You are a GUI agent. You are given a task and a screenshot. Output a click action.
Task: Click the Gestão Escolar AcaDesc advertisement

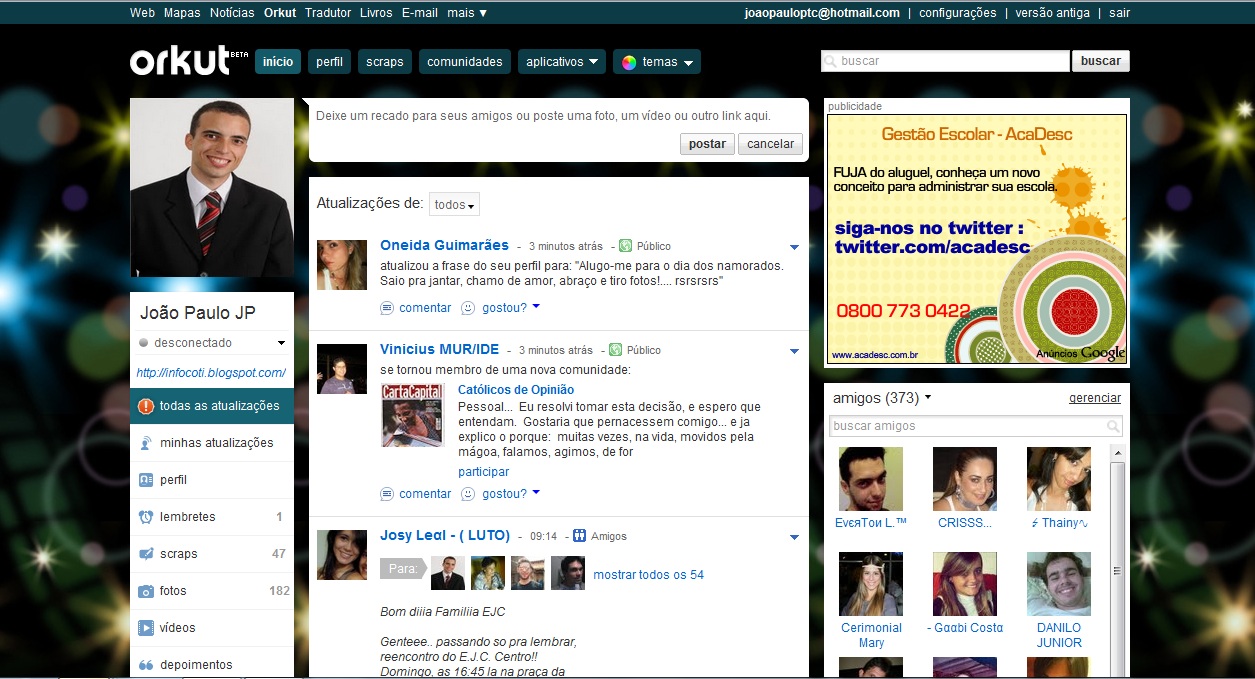pyautogui.click(x=976, y=239)
